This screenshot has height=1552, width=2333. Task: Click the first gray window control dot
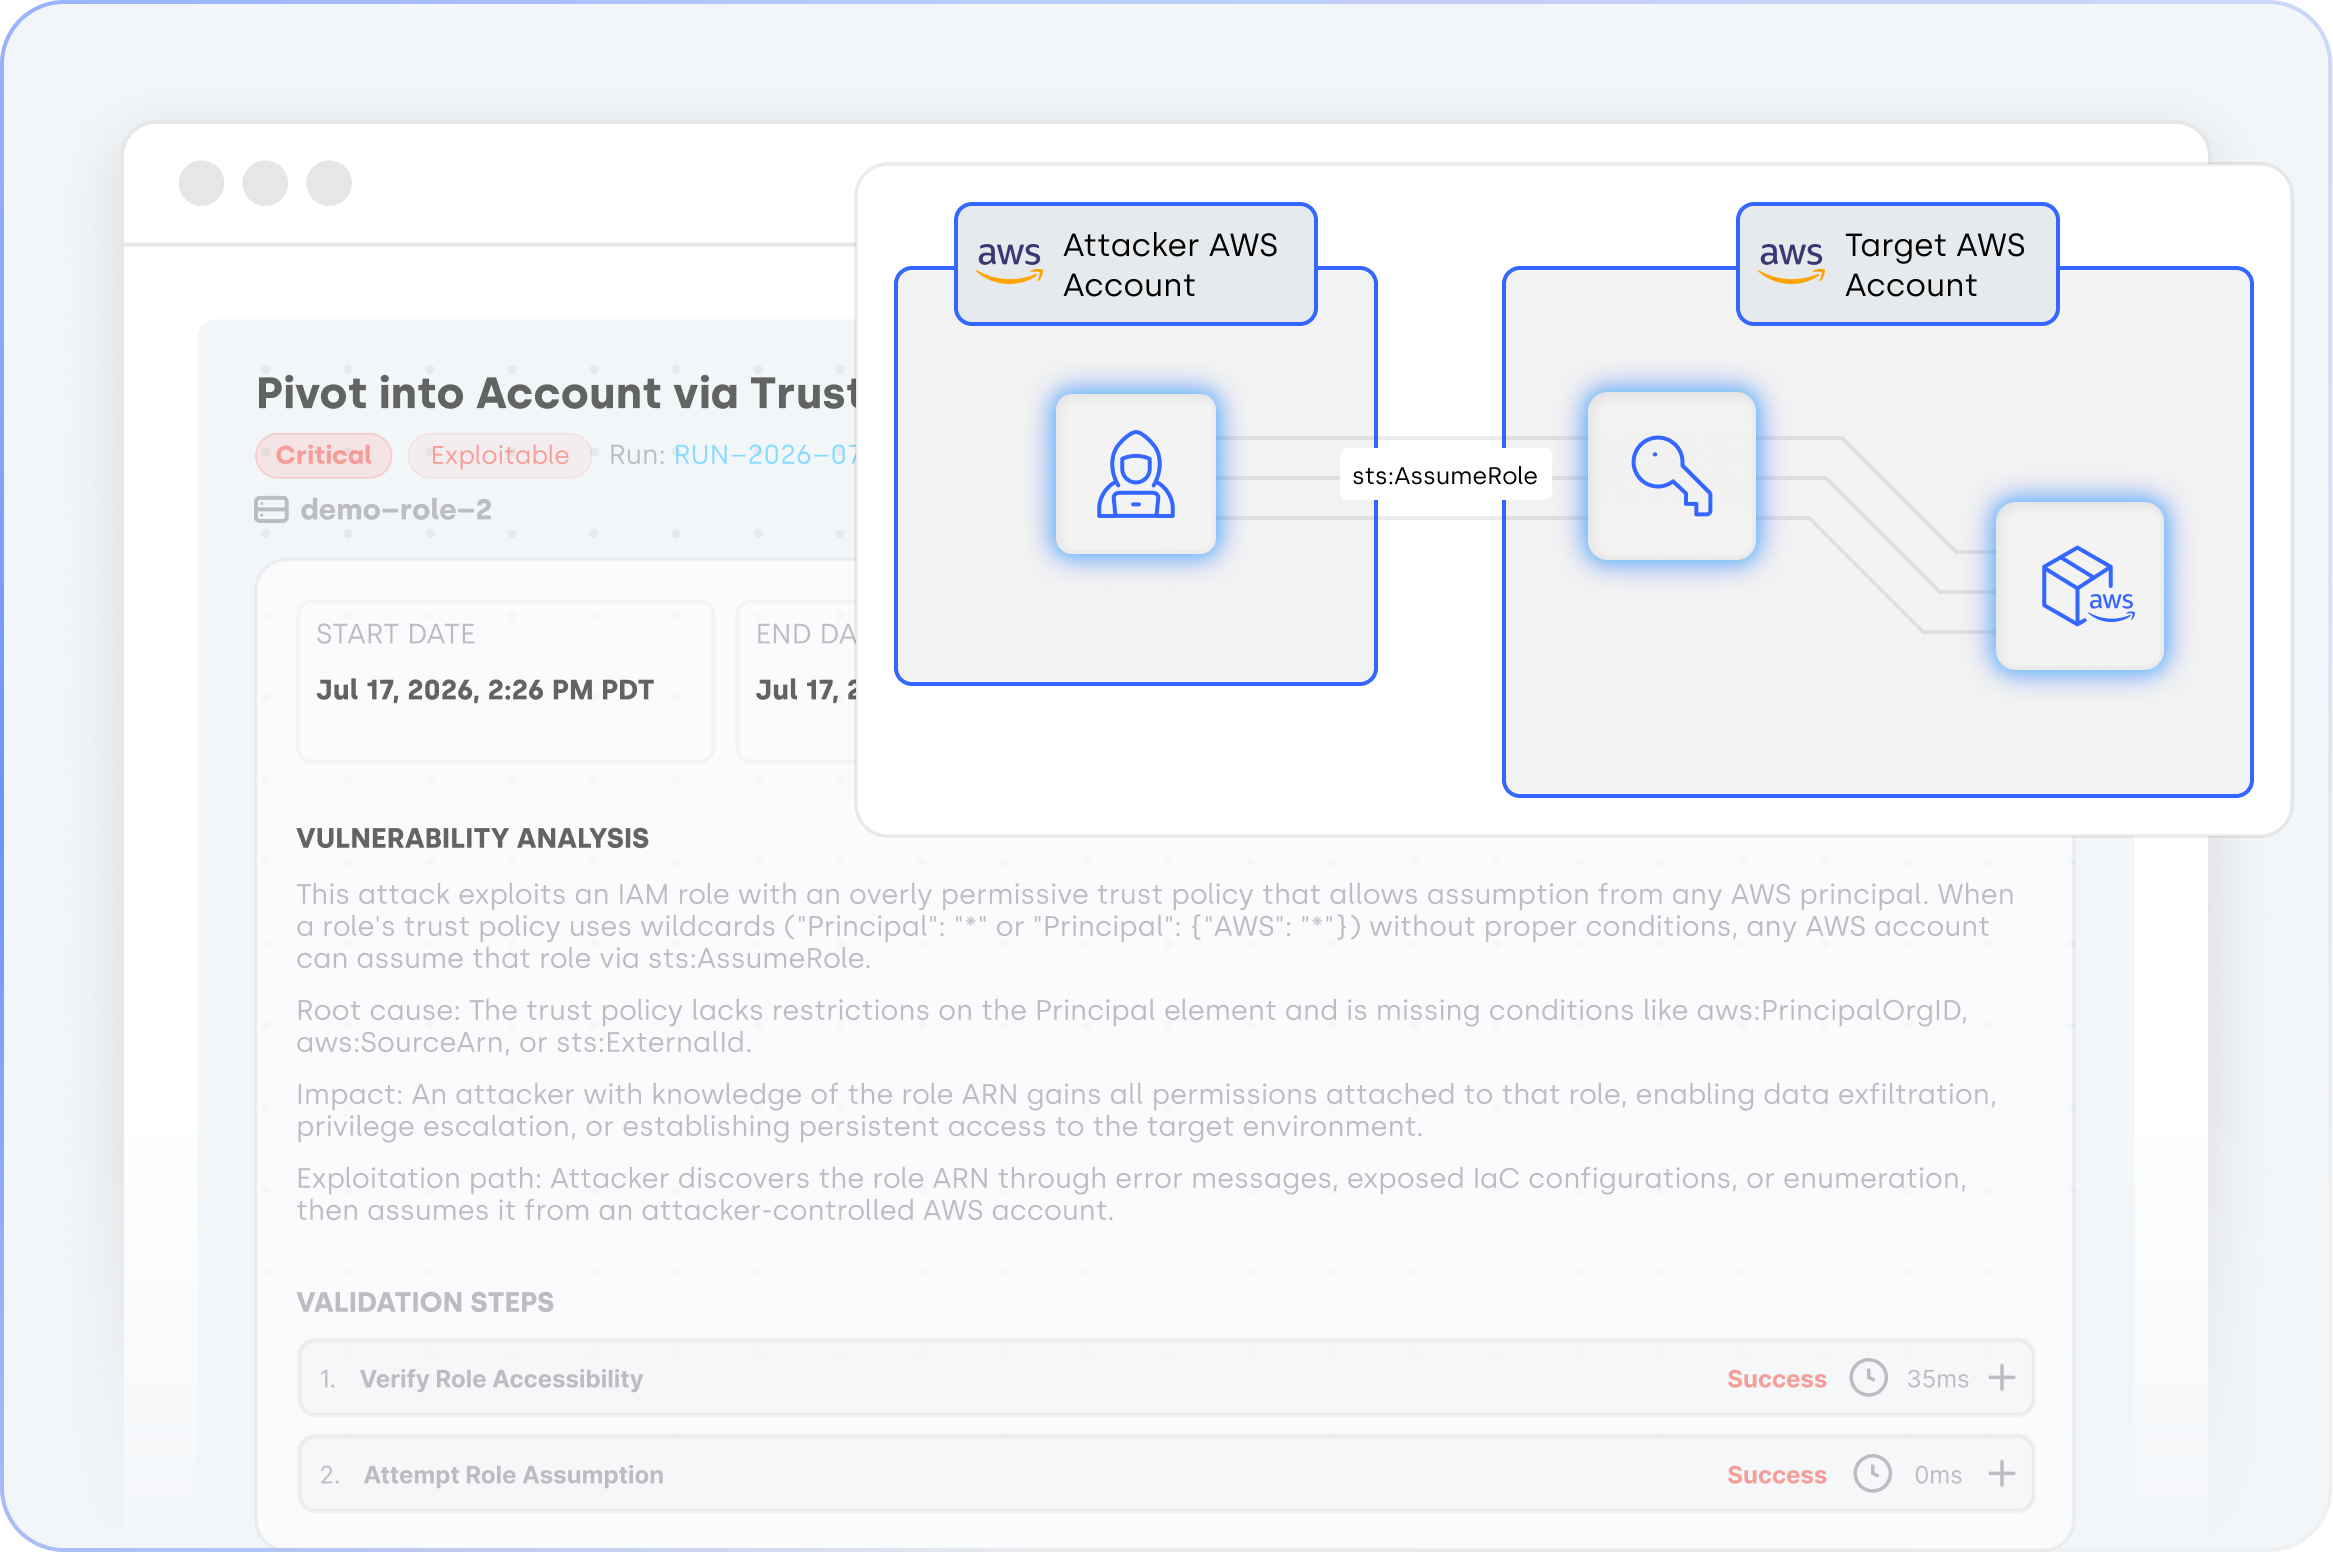pyautogui.click(x=201, y=183)
